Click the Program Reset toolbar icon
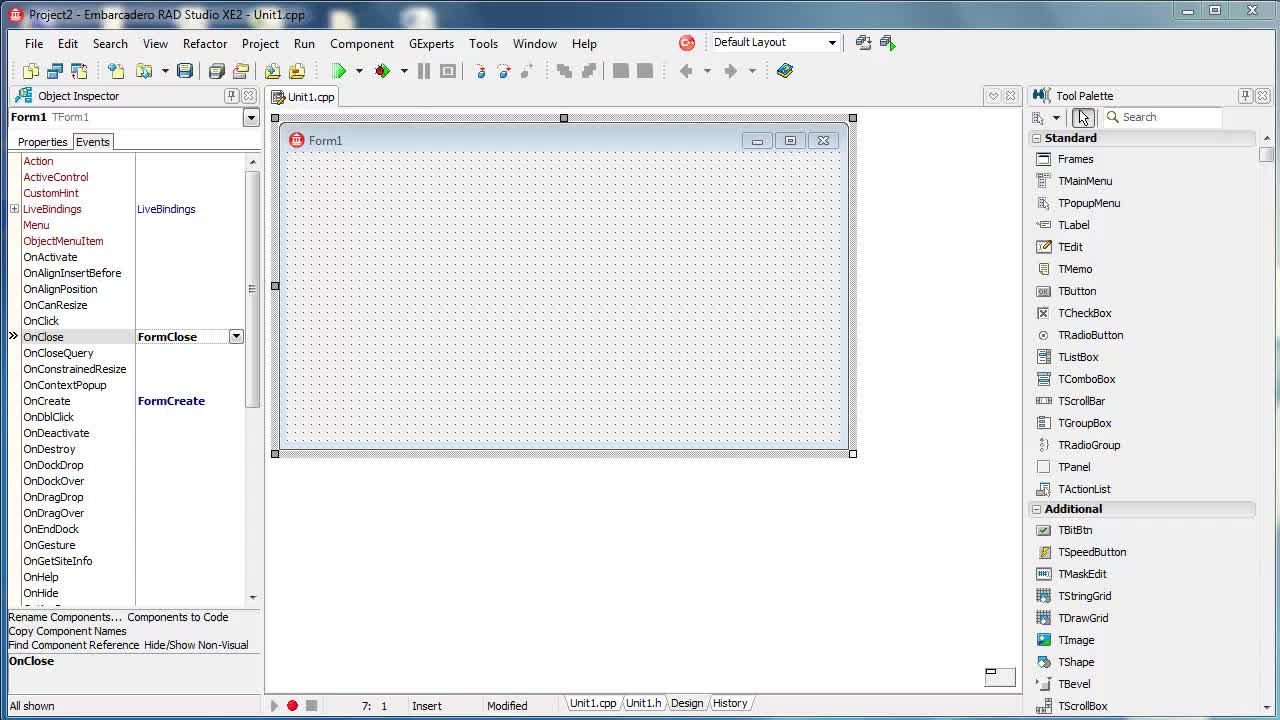Viewport: 1280px width, 720px height. tap(448, 71)
